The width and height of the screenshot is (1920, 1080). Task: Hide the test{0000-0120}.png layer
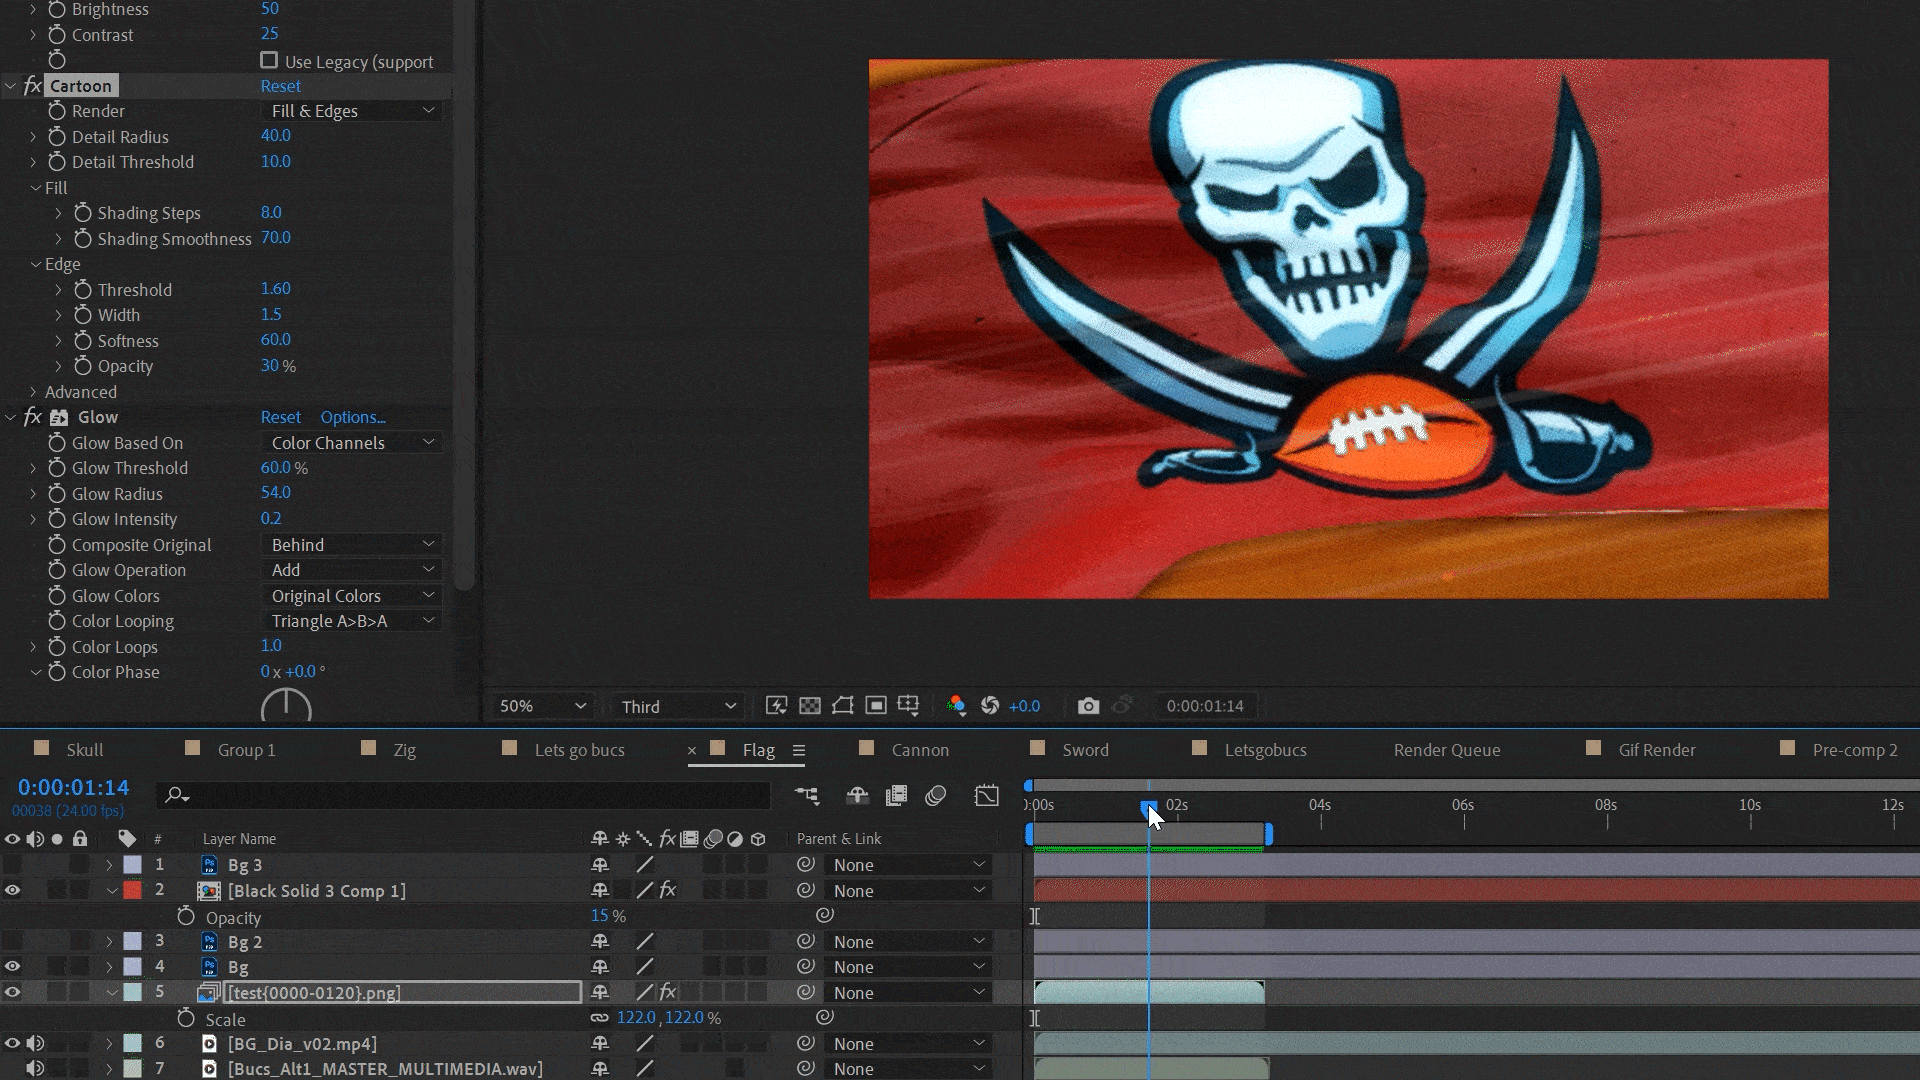tap(12, 992)
